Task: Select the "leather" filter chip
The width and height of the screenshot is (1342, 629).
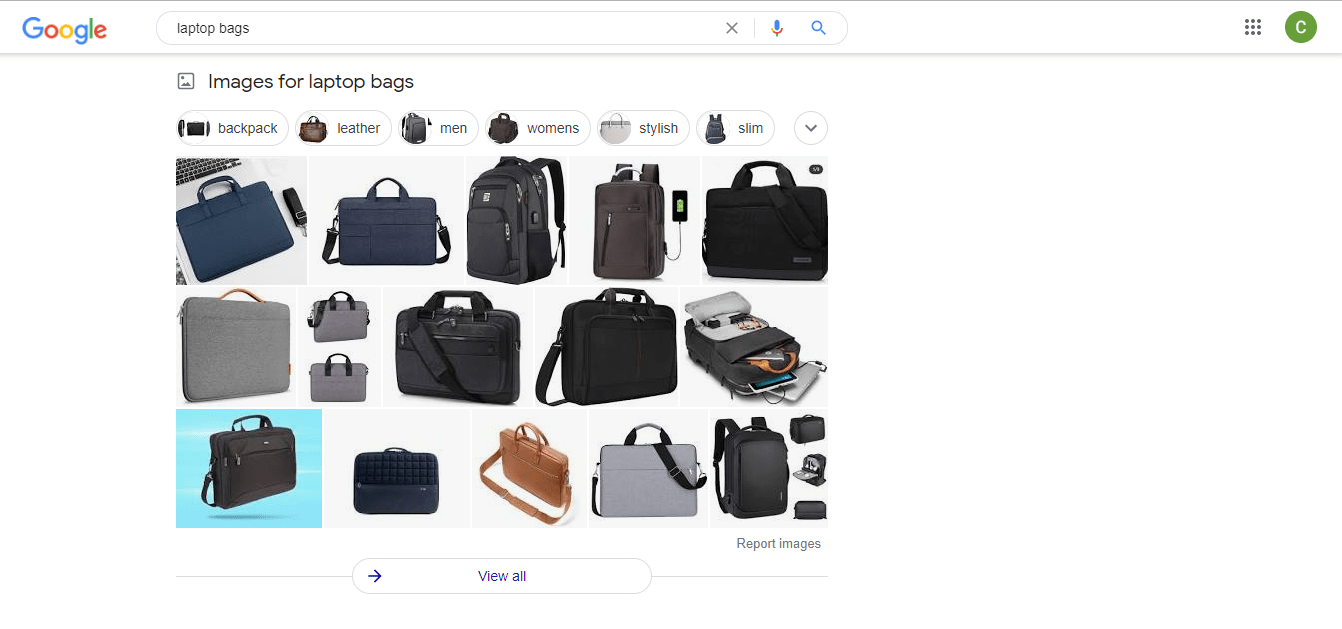Action: [343, 128]
